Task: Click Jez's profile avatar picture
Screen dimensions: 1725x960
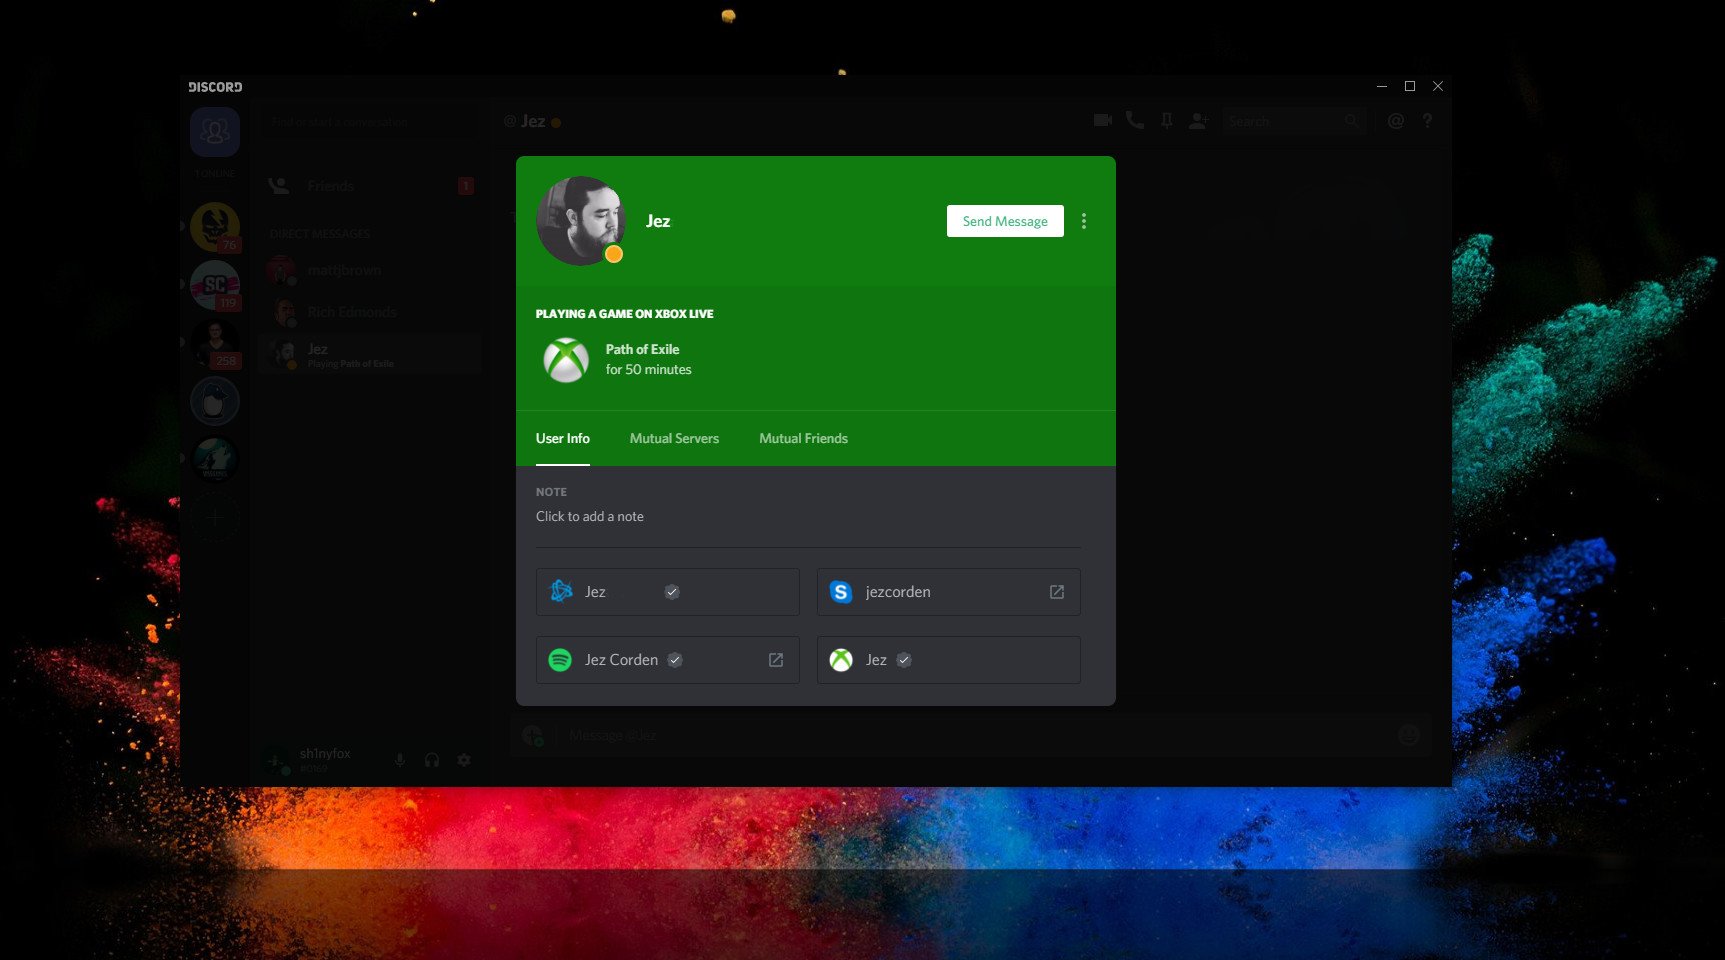Action: 581,221
